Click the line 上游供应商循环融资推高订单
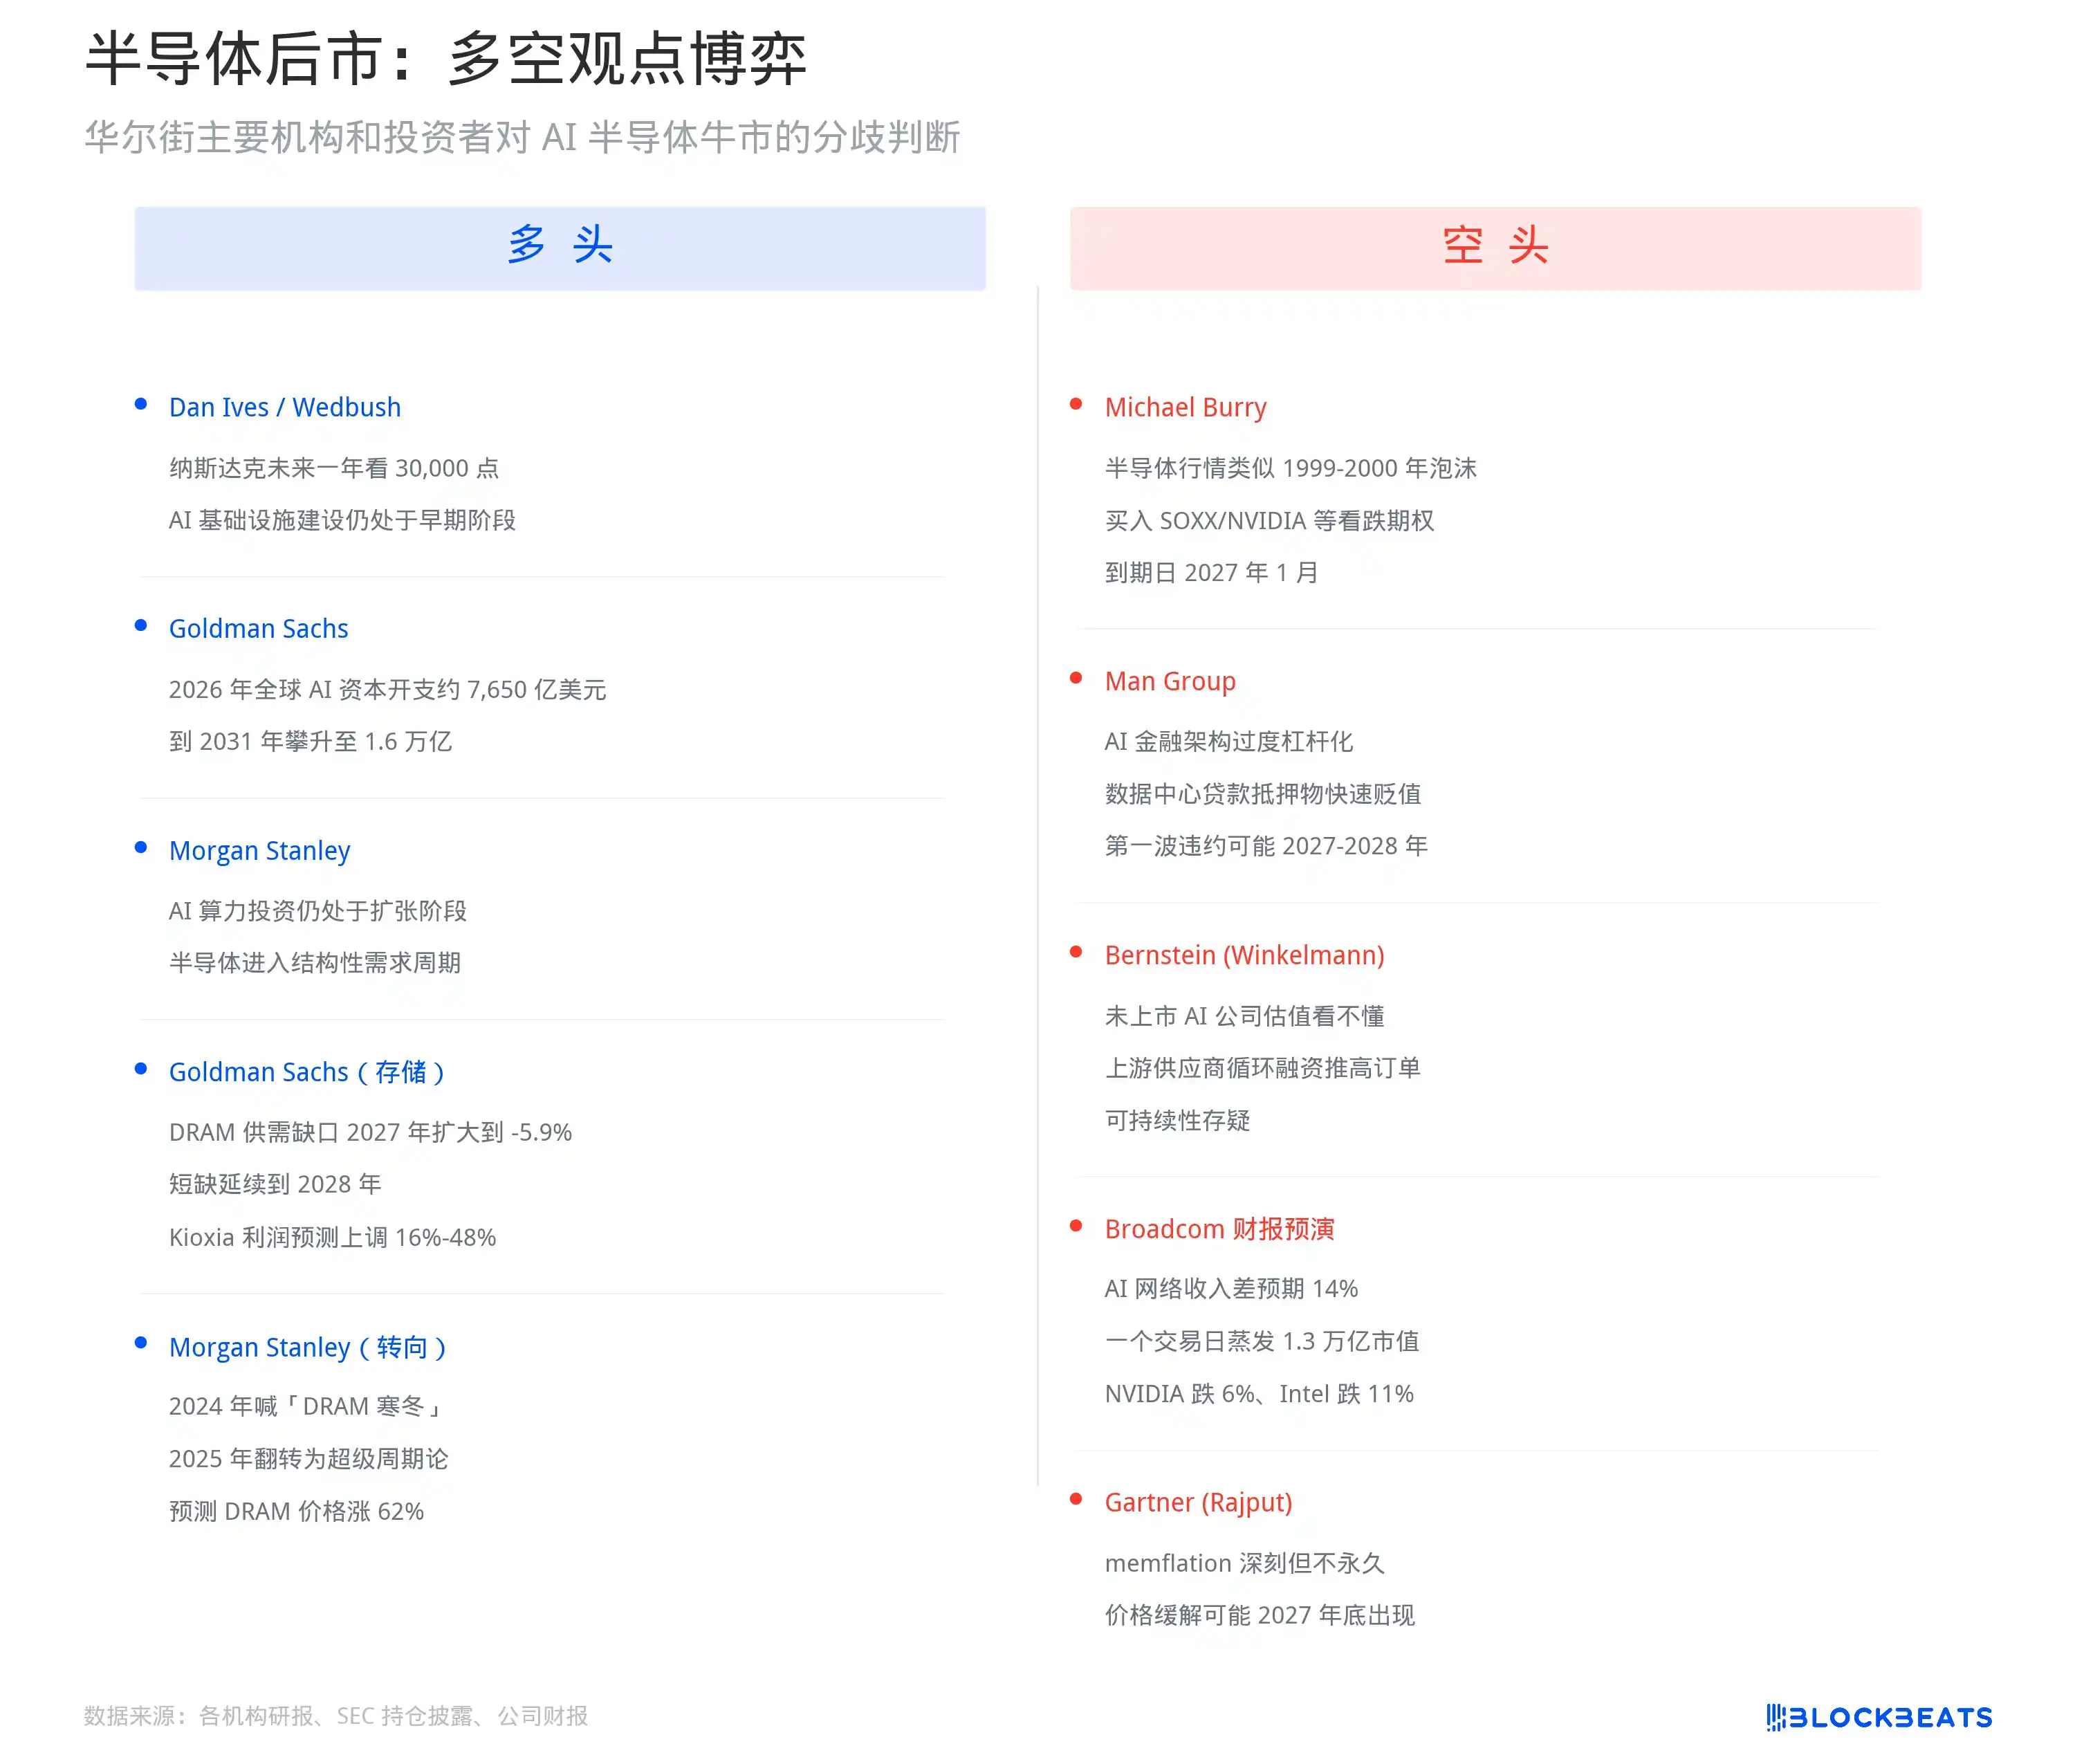2075x1764 pixels. (1262, 1068)
